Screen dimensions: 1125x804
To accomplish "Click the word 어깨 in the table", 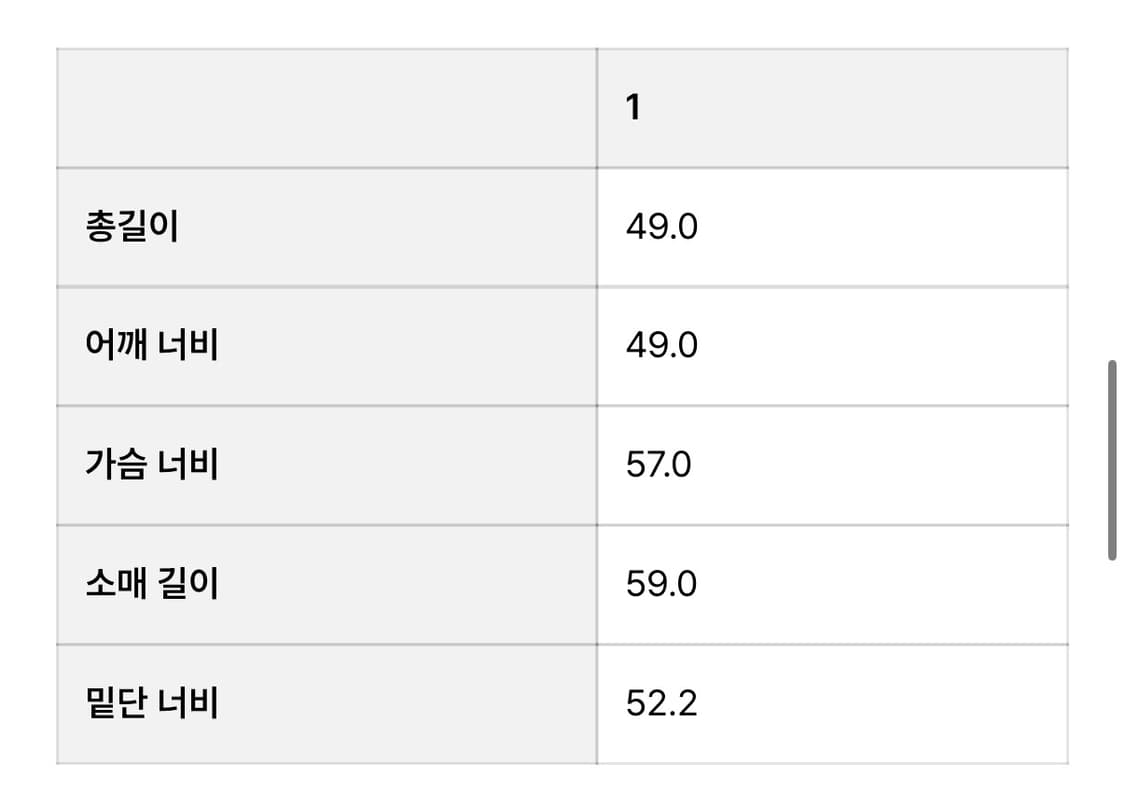I will [116, 346].
